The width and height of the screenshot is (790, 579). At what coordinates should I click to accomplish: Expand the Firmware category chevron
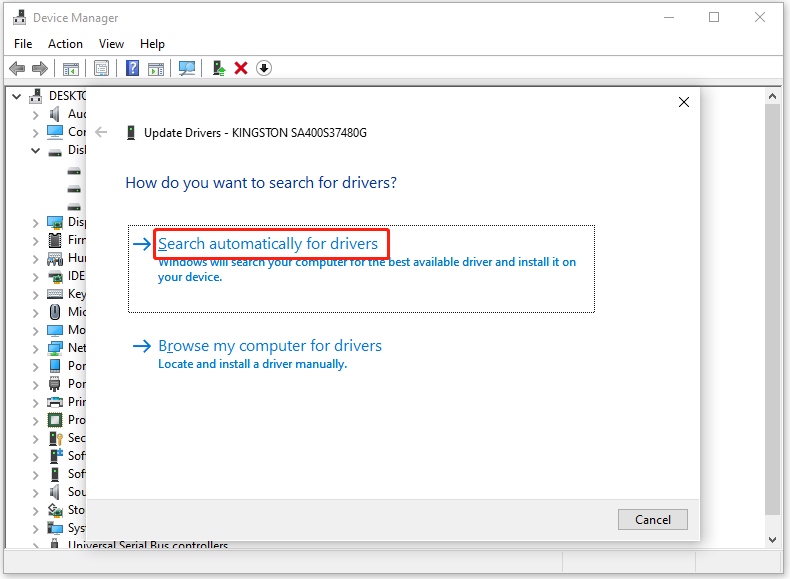35,241
